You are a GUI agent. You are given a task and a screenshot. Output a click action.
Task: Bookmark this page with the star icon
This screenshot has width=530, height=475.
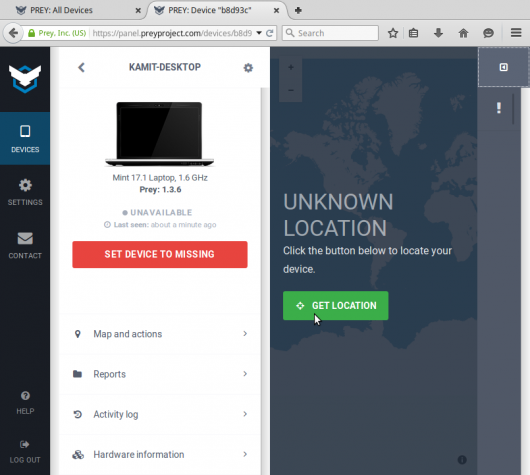[x=393, y=33]
